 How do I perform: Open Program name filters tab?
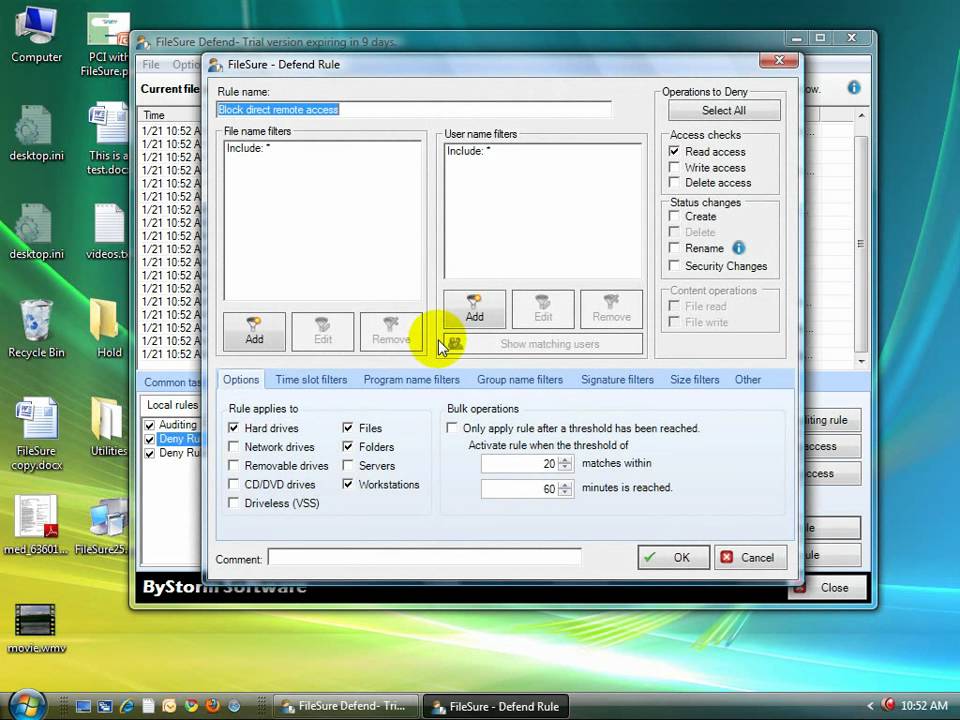(411, 380)
